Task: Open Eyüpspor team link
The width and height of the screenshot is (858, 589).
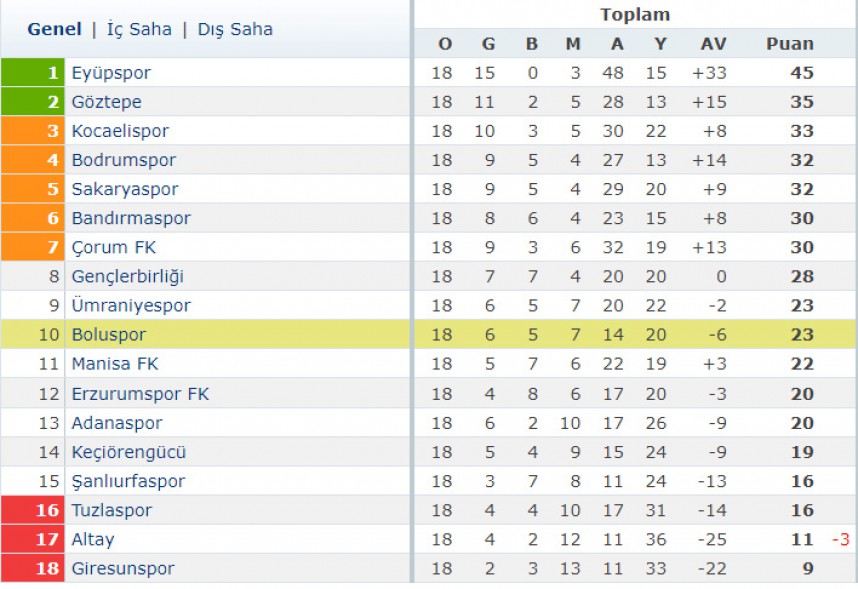Action: pyautogui.click(x=111, y=73)
